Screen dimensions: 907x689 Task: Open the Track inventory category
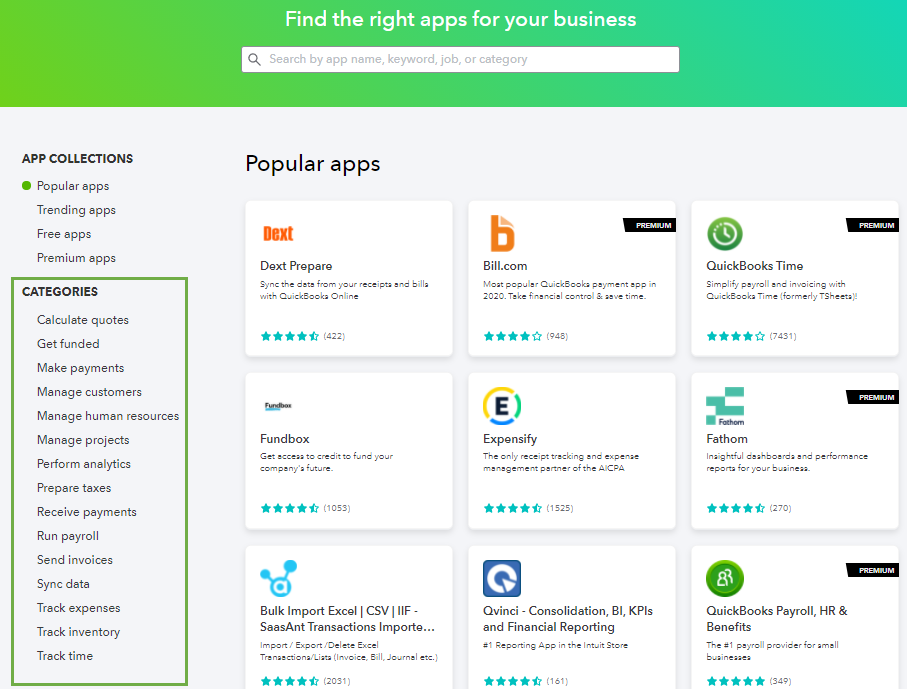(x=79, y=632)
